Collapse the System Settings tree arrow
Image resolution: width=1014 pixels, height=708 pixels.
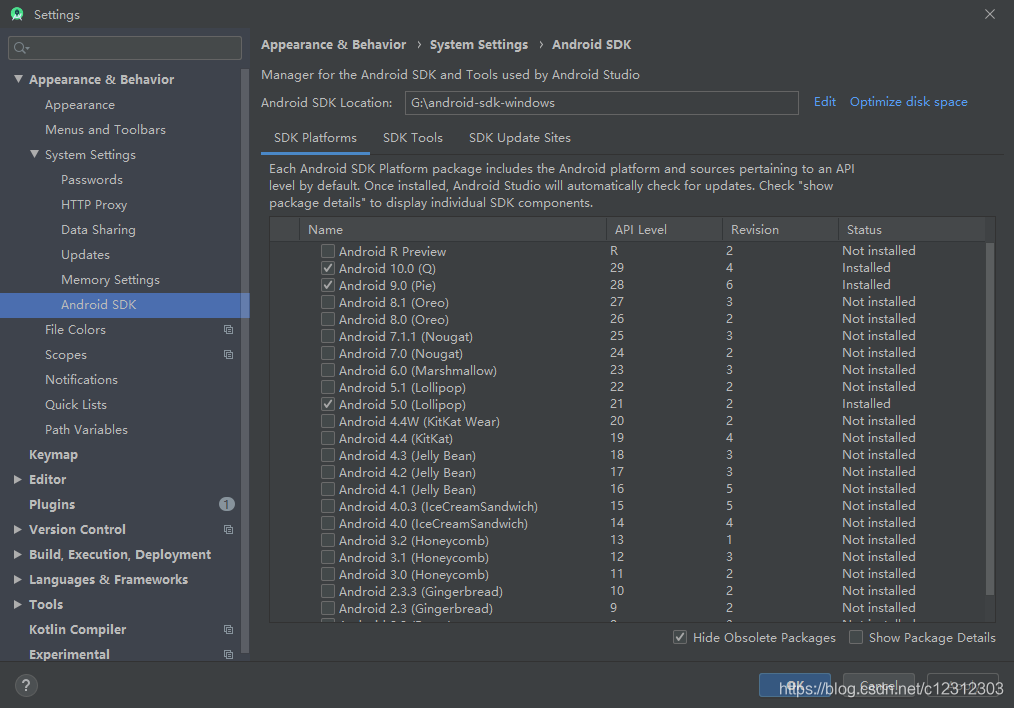(34, 154)
